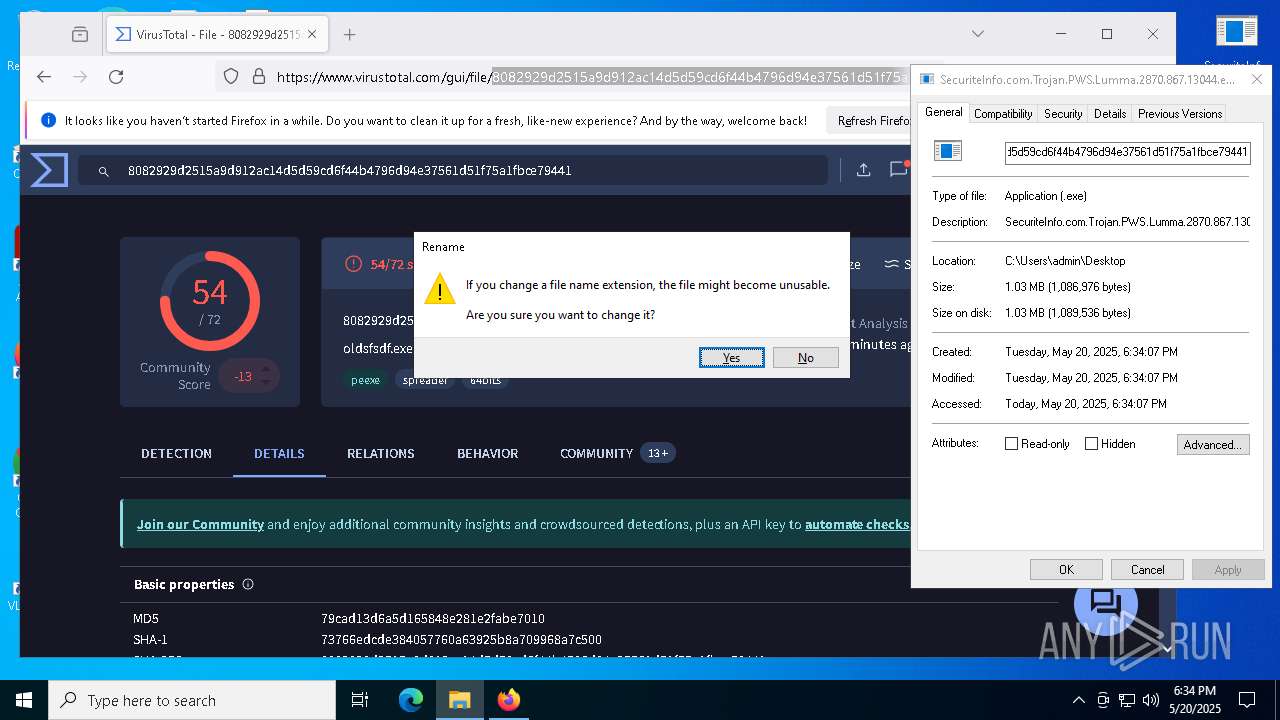Click the tracking protection shield icon
Screen dimensions: 1280x720
click(x=231, y=77)
